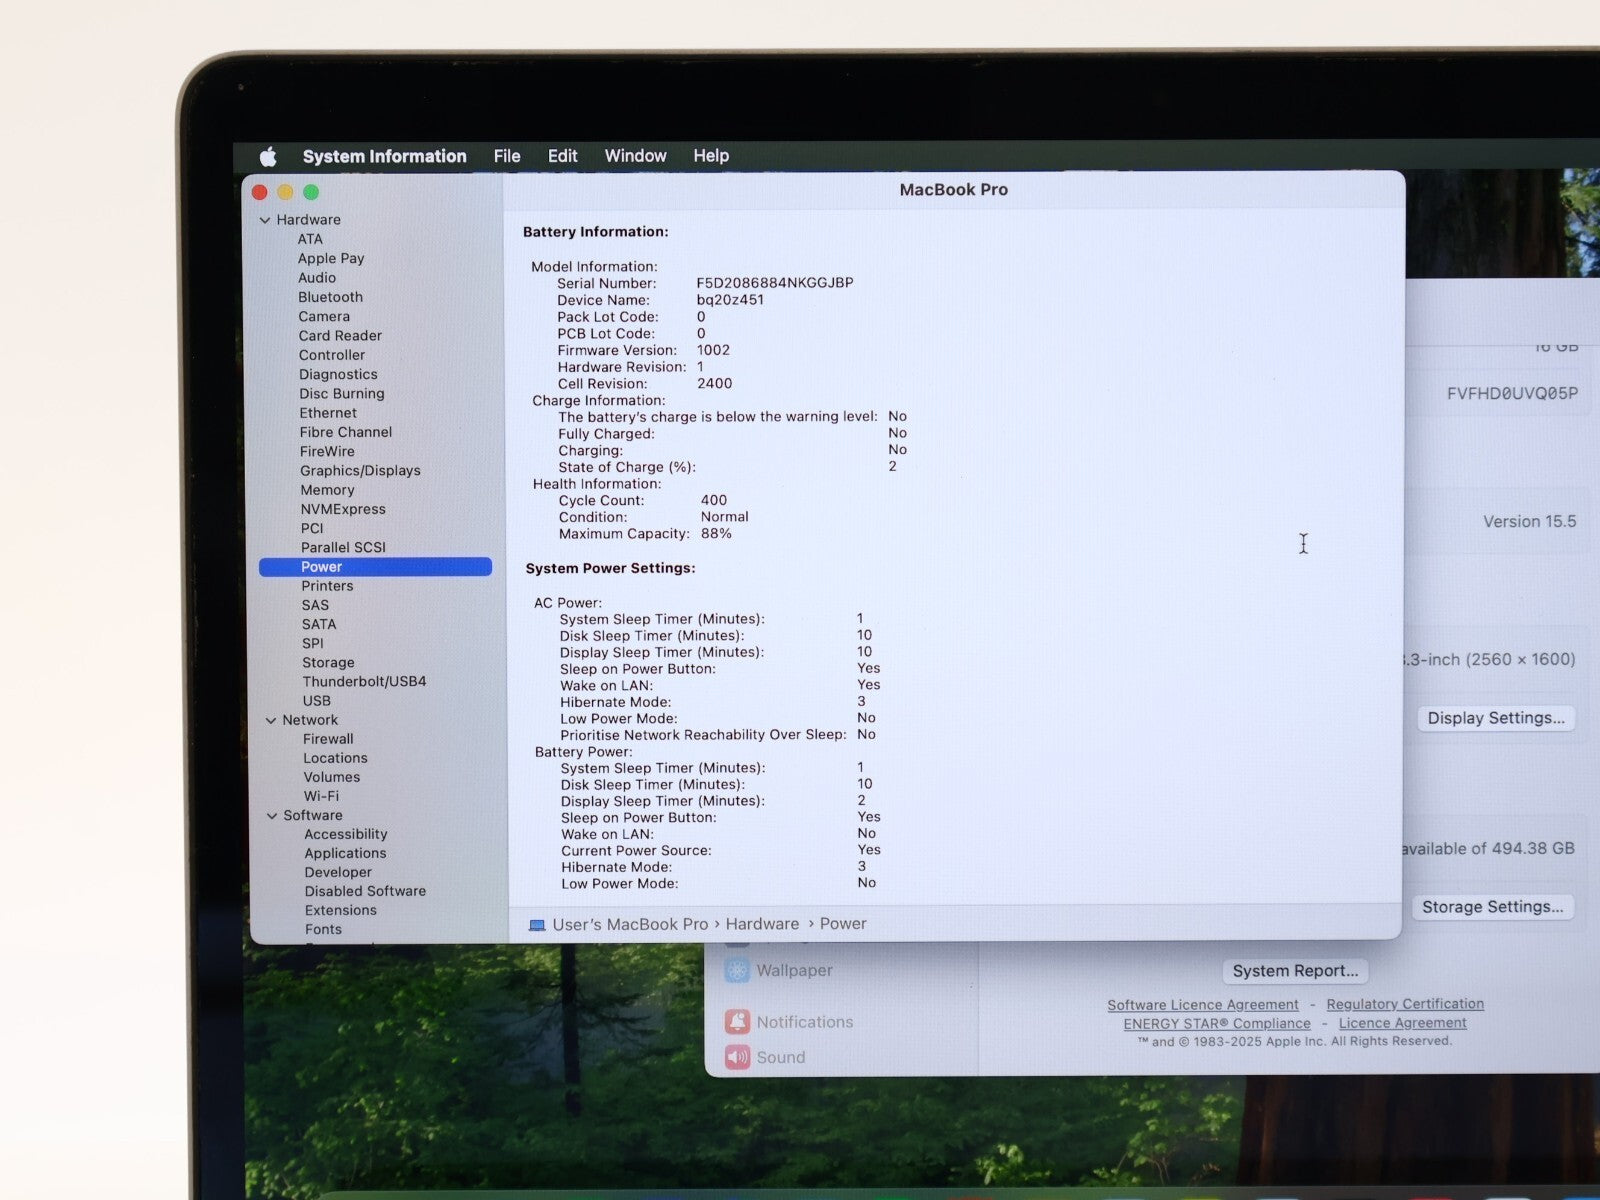Select NVMExpress in the sidebar

[343, 509]
